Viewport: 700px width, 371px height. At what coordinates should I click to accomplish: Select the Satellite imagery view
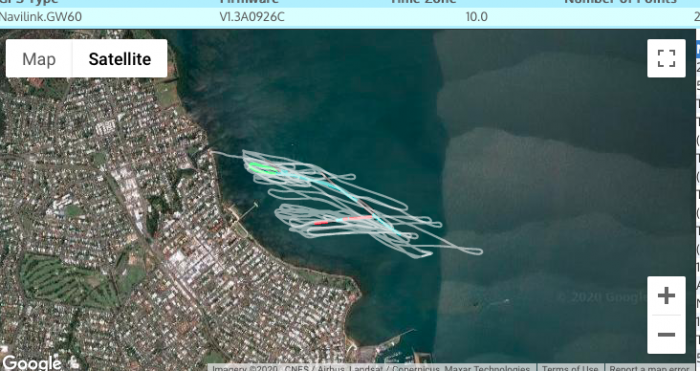120,58
